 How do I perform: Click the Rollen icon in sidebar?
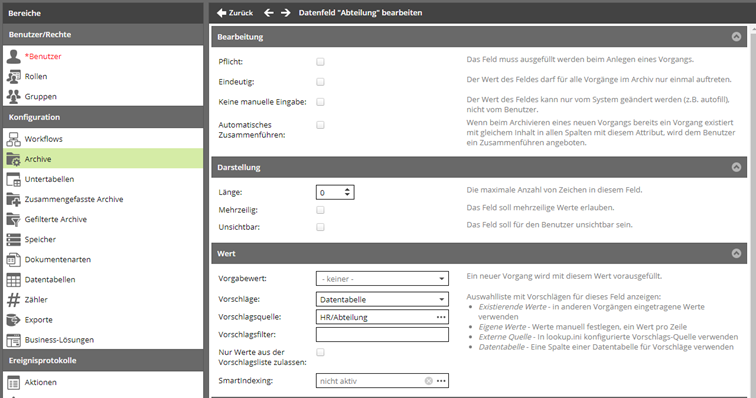(x=14, y=77)
